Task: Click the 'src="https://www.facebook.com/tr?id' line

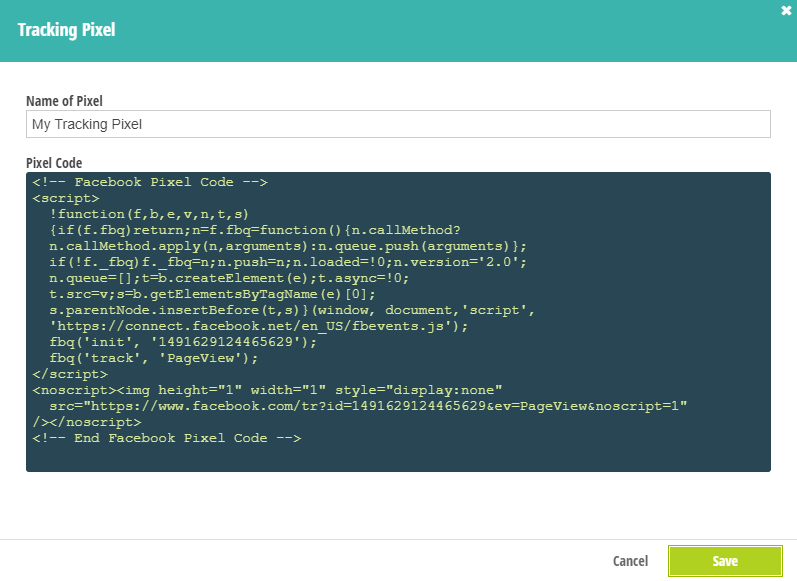Action: coord(368,406)
